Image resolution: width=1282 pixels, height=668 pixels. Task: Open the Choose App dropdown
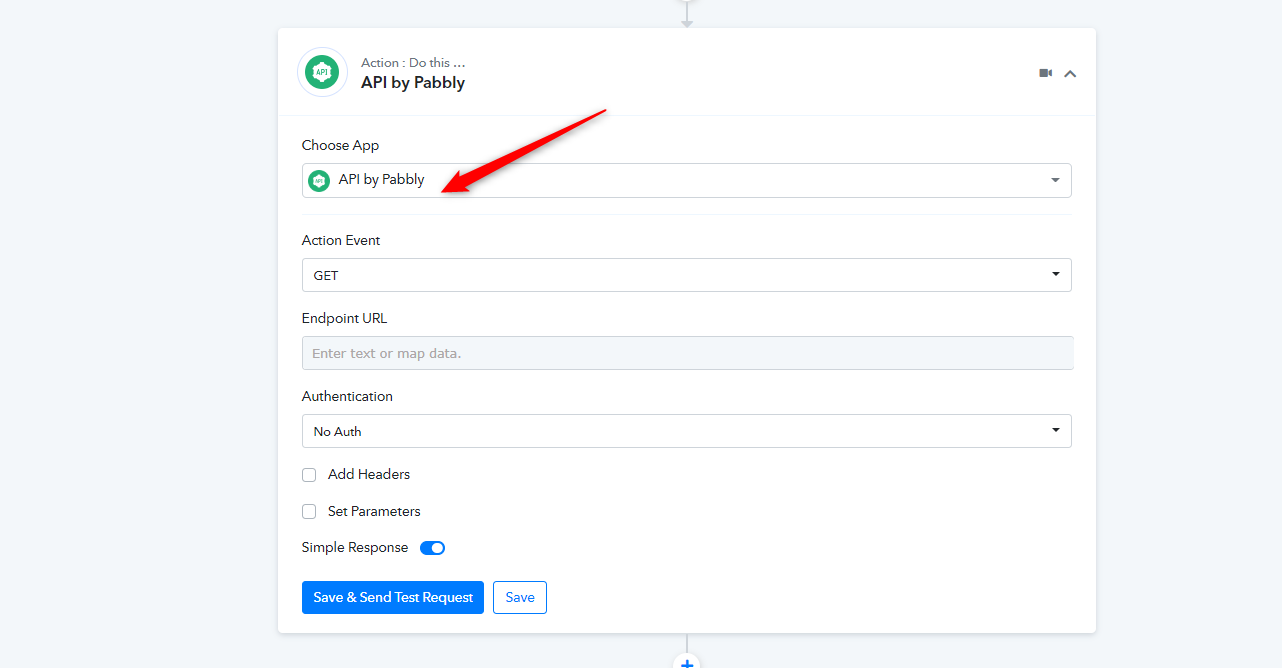click(686, 180)
